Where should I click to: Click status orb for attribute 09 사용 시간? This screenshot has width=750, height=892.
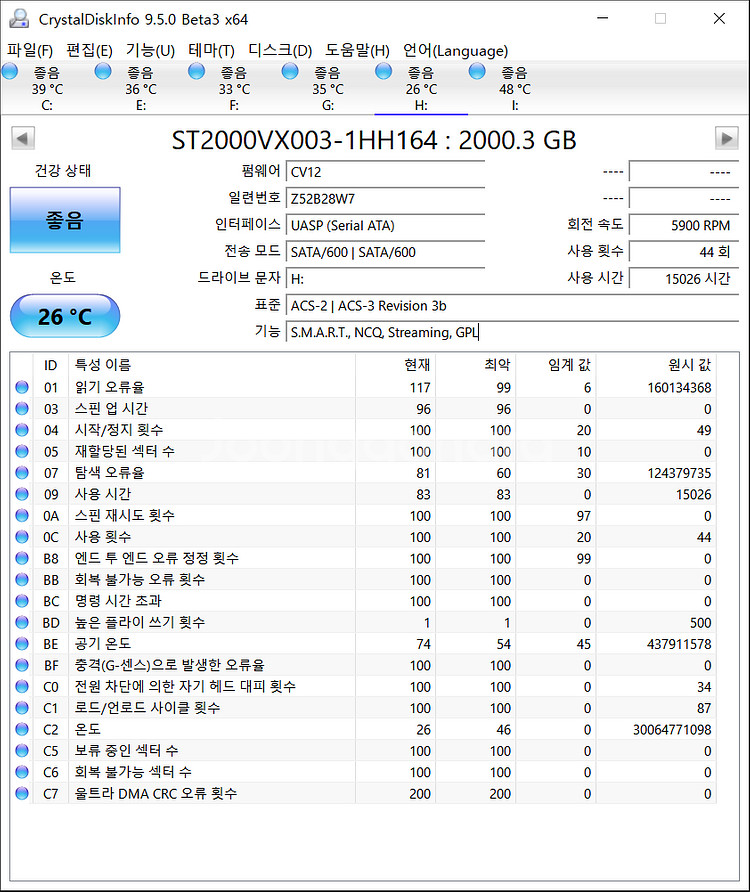pos(22,494)
